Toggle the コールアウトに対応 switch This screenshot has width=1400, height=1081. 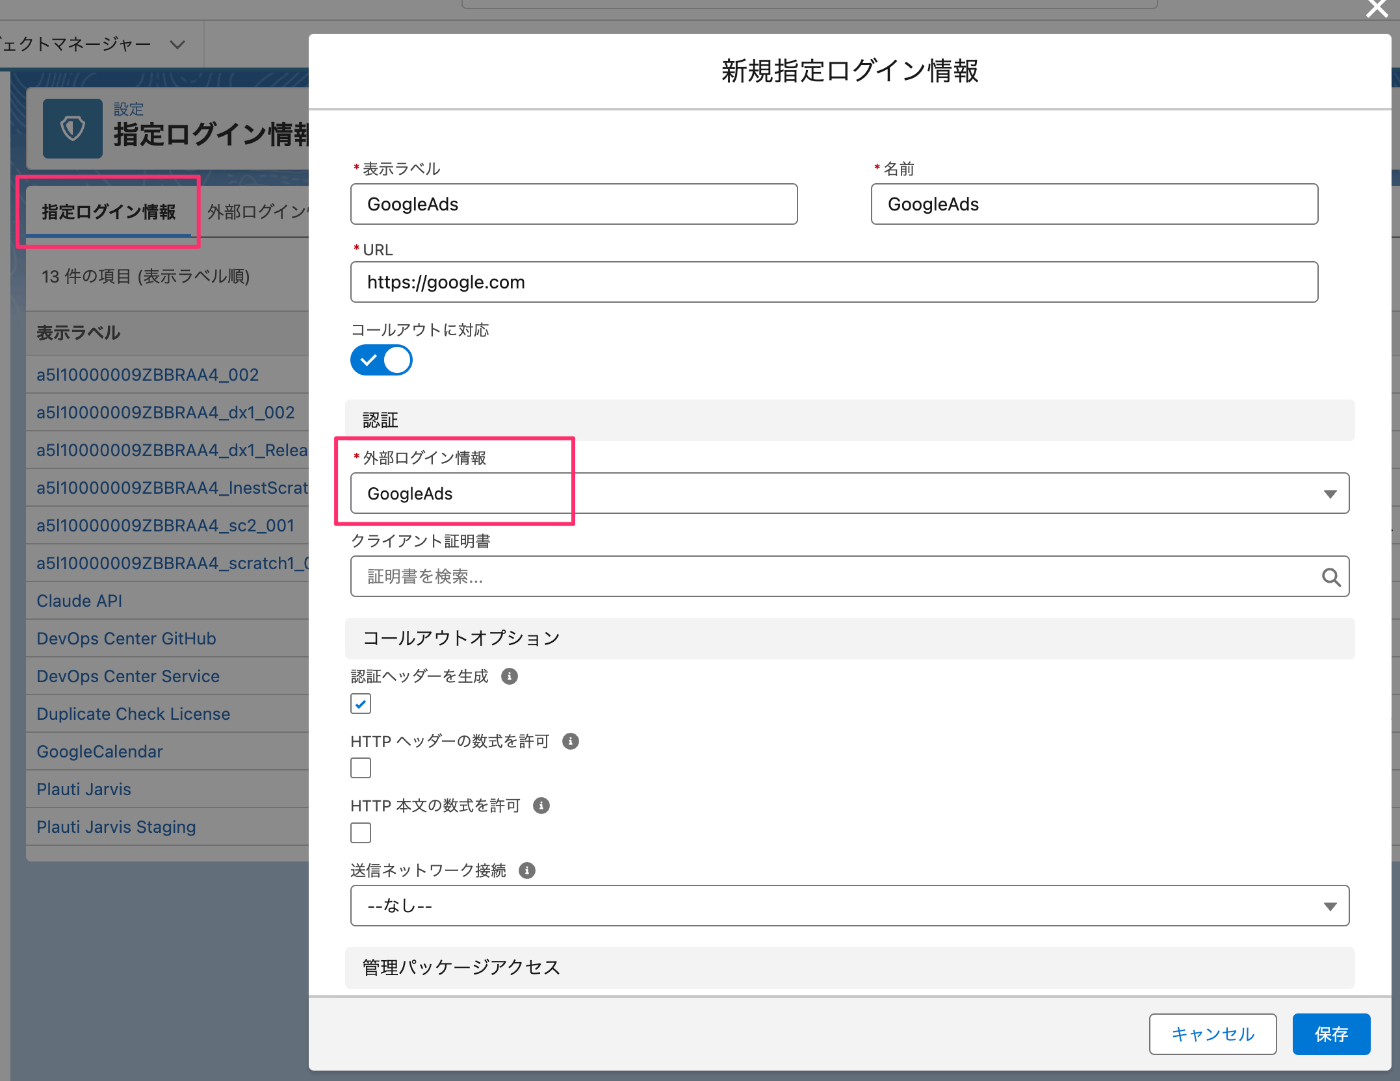381,360
